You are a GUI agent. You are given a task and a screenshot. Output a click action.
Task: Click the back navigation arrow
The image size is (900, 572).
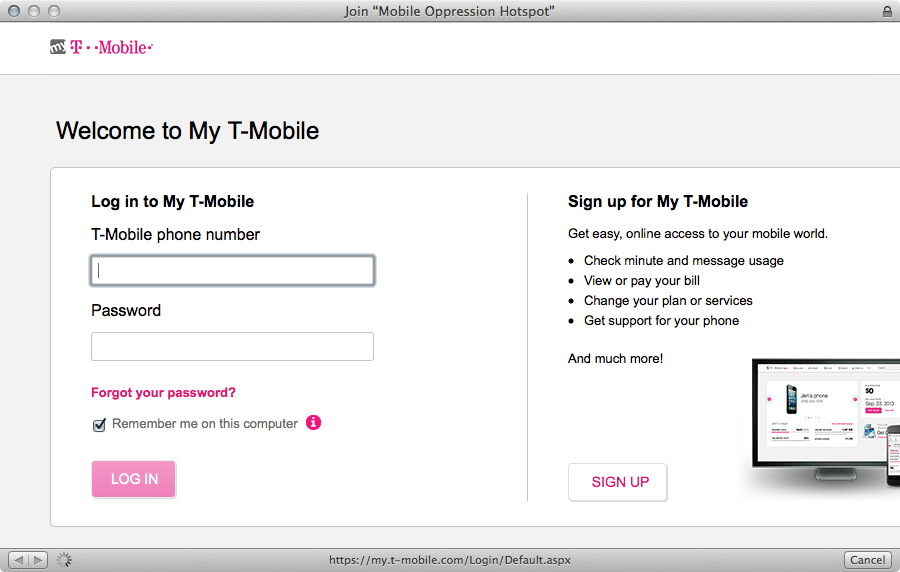click(x=18, y=560)
